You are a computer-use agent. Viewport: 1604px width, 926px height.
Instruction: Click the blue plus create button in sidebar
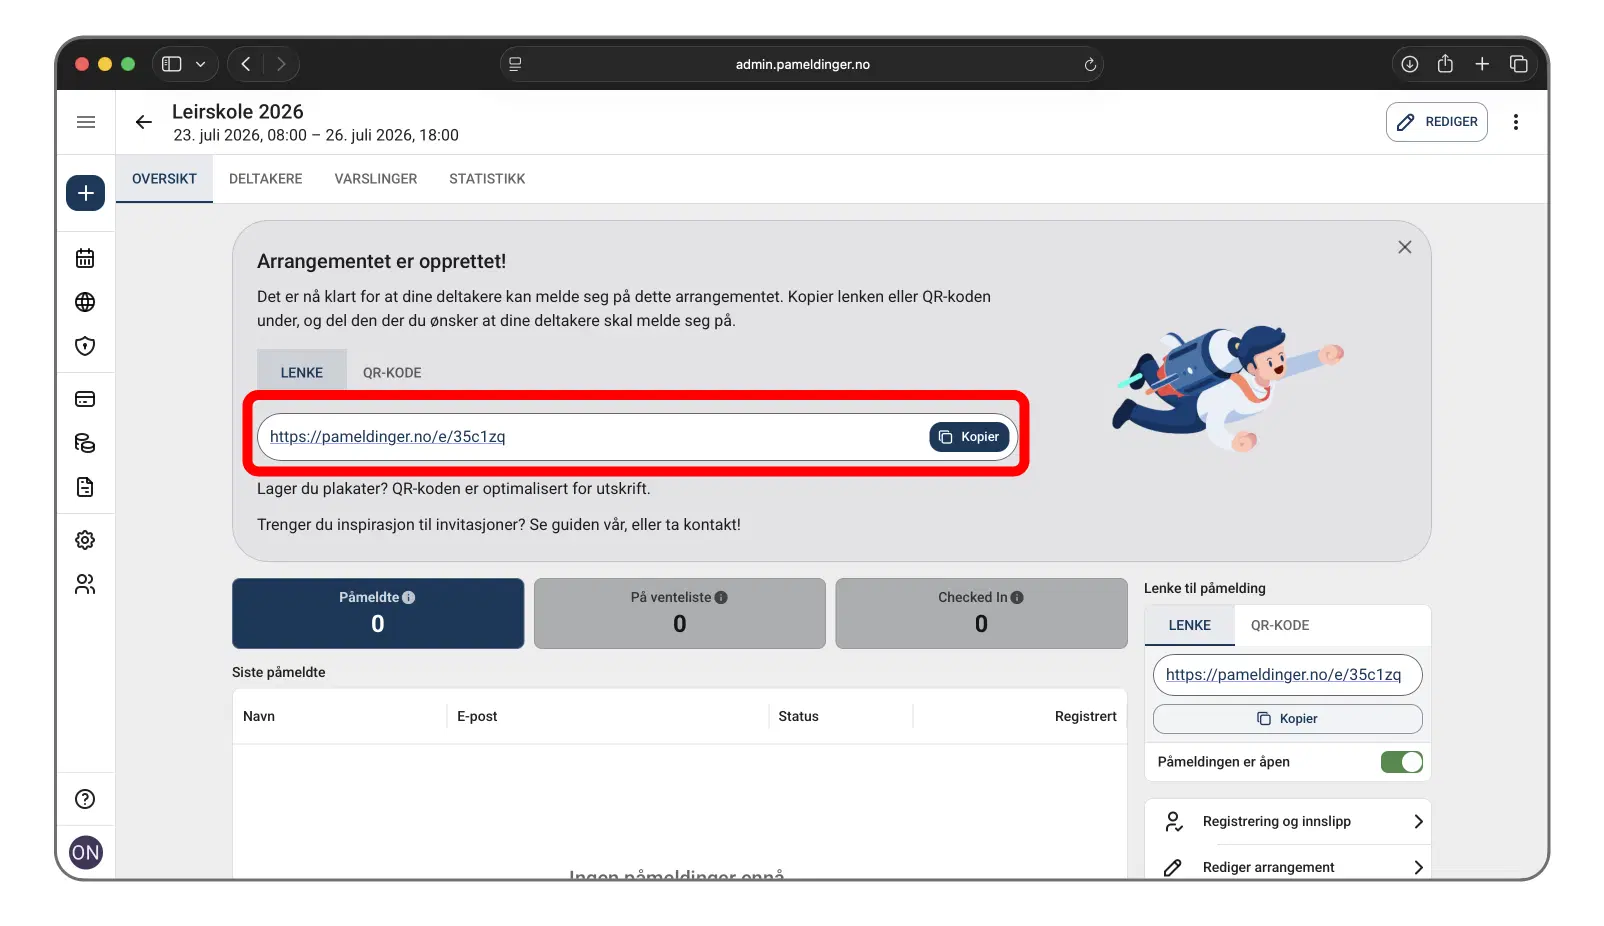85,193
